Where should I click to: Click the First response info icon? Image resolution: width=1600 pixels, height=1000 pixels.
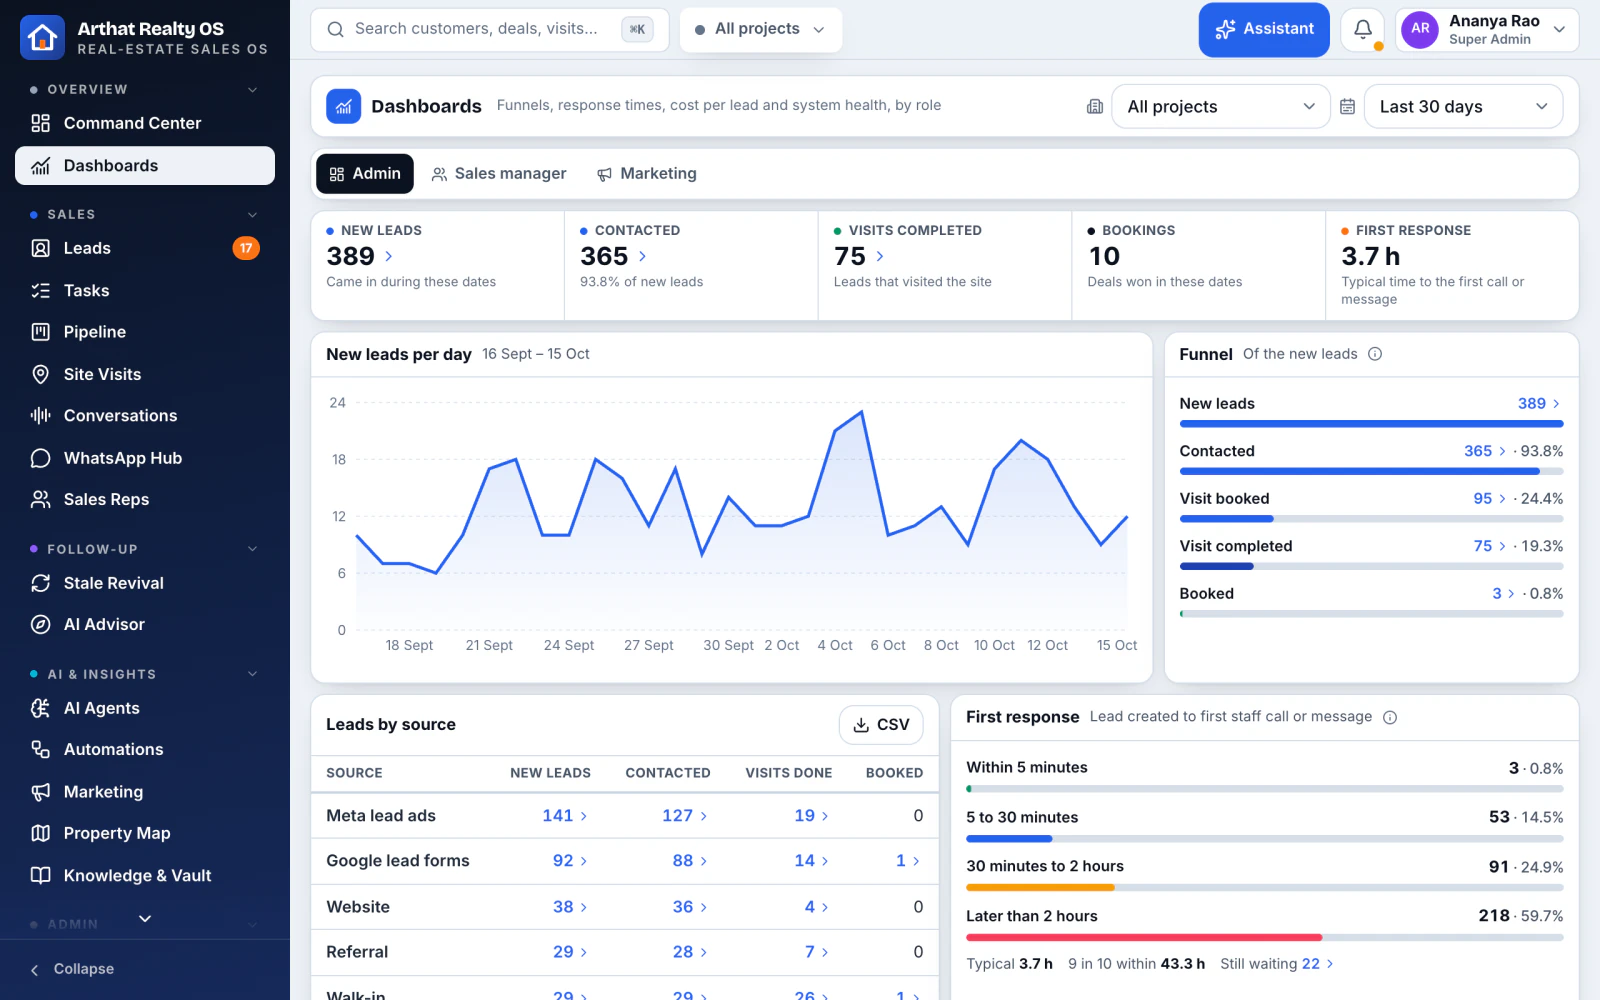pos(1390,717)
